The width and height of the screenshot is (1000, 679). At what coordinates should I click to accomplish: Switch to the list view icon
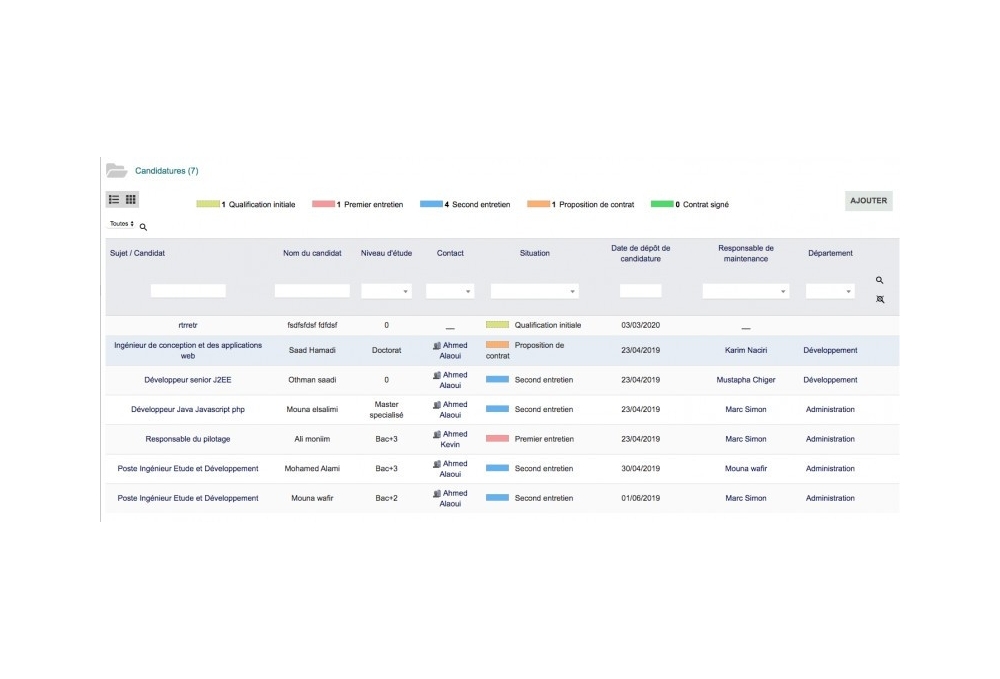113,199
